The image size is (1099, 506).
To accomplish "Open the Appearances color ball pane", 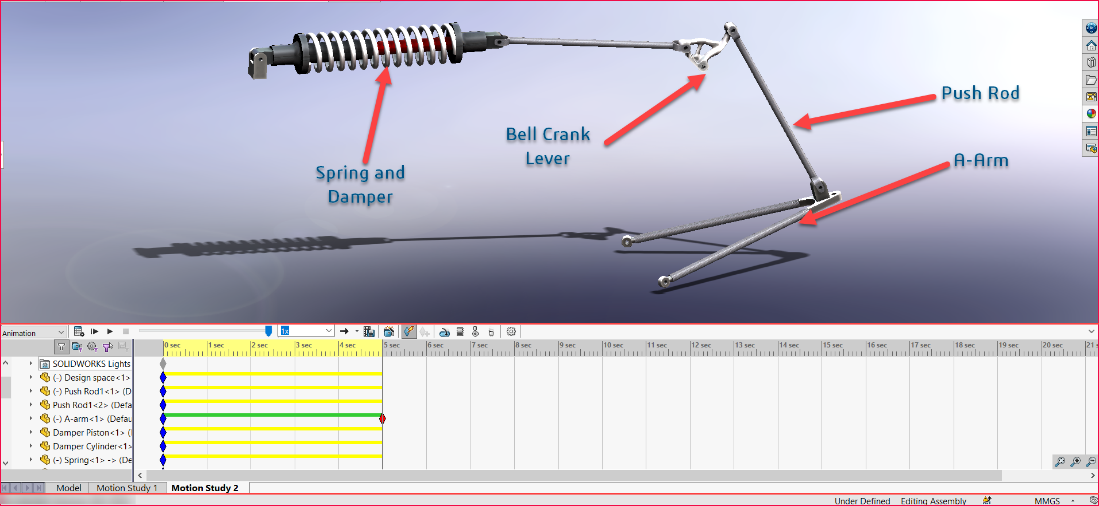I will click(1091, 113).
